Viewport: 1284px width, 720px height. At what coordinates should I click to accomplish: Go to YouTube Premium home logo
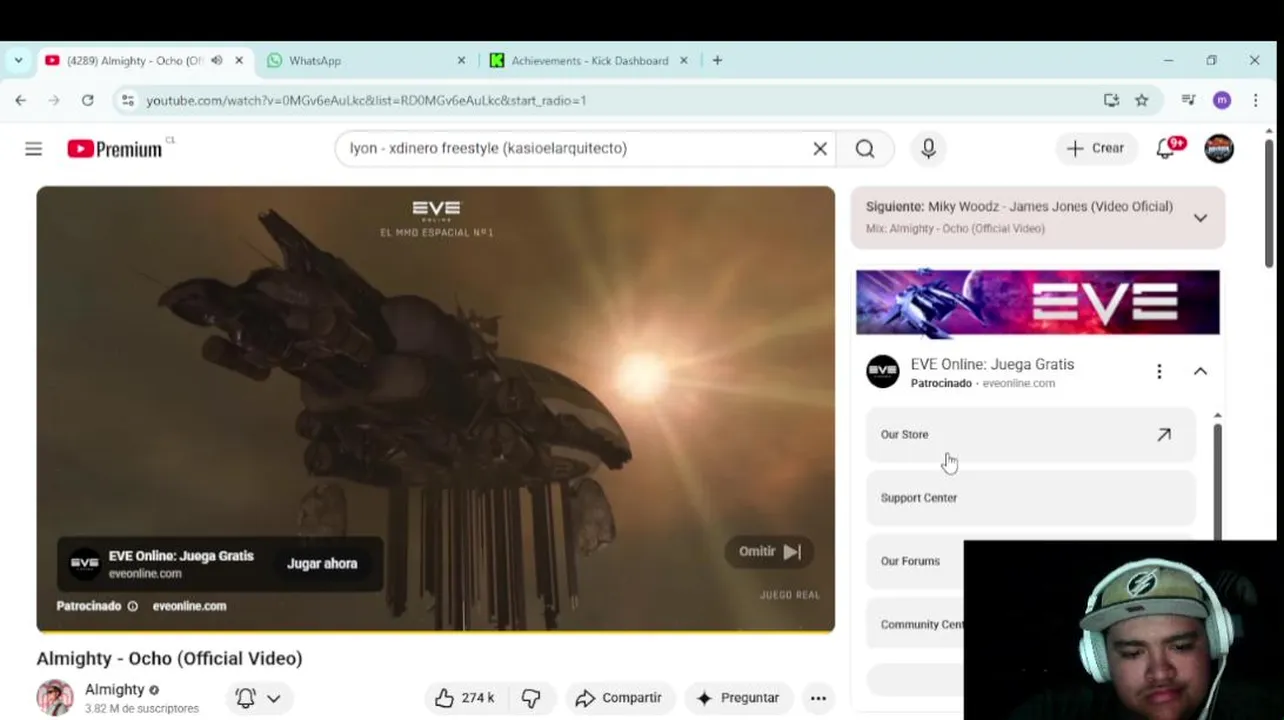click(x=115, y=149)
